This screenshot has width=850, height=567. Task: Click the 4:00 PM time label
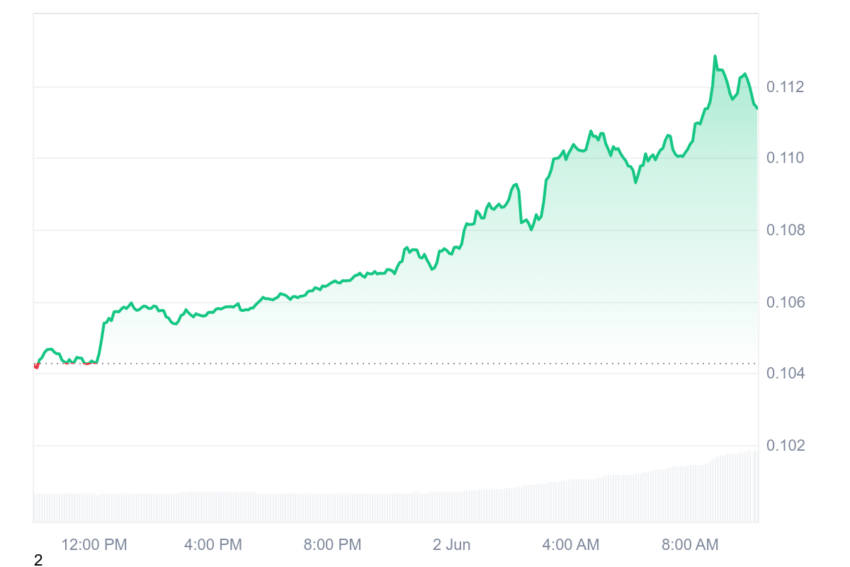(x=213, y=545)
